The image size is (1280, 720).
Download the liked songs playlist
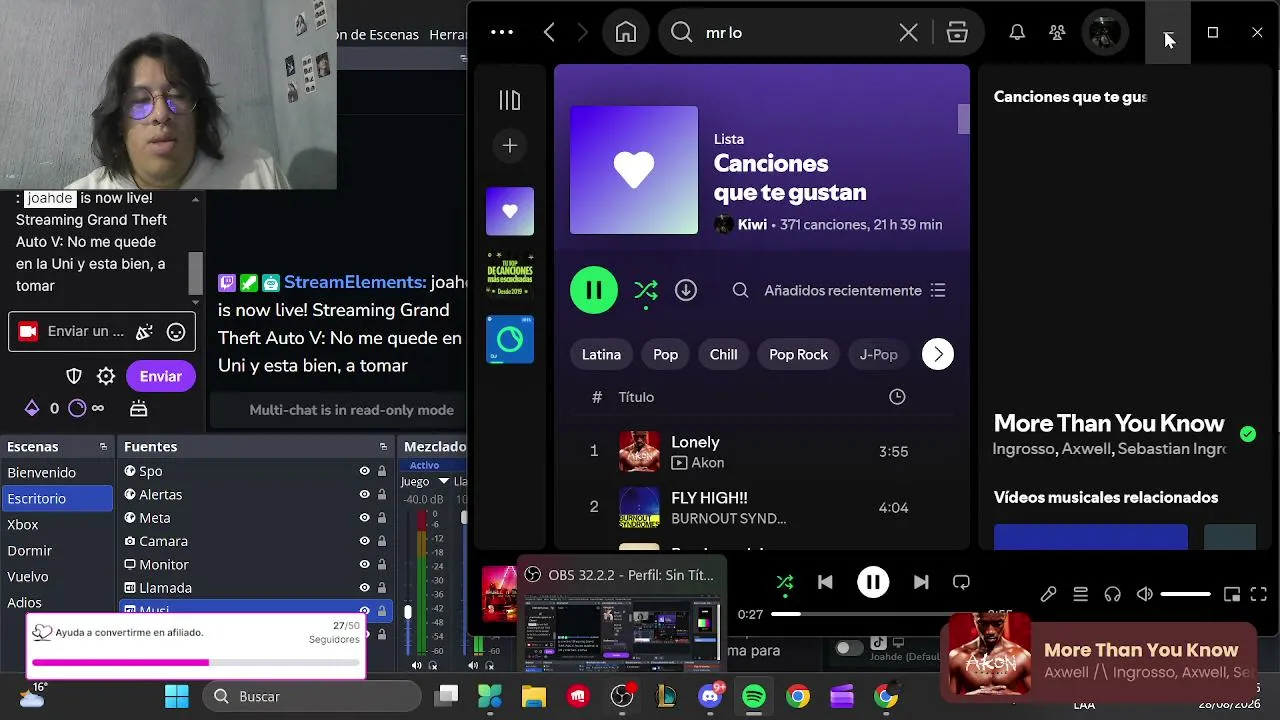click(686, 290)
